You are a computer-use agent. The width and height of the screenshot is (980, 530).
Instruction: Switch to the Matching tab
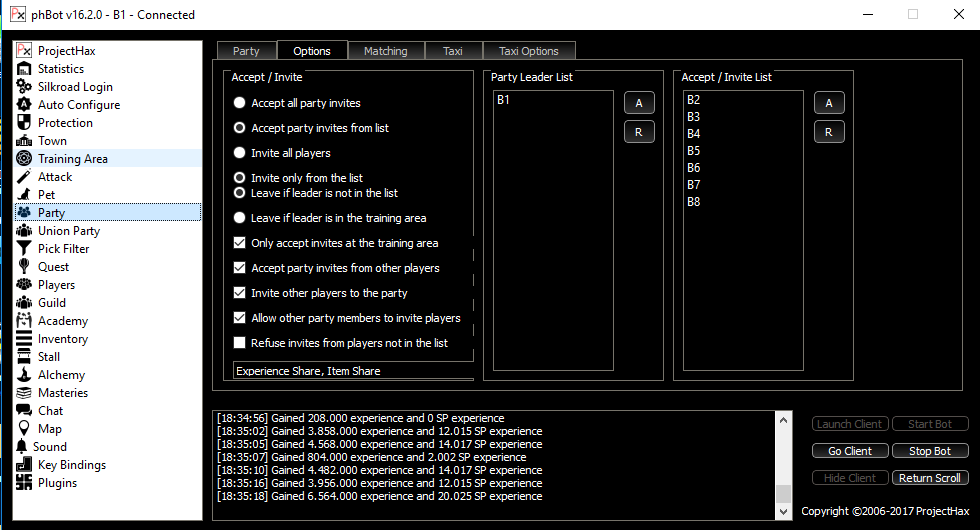coord(385,51)
